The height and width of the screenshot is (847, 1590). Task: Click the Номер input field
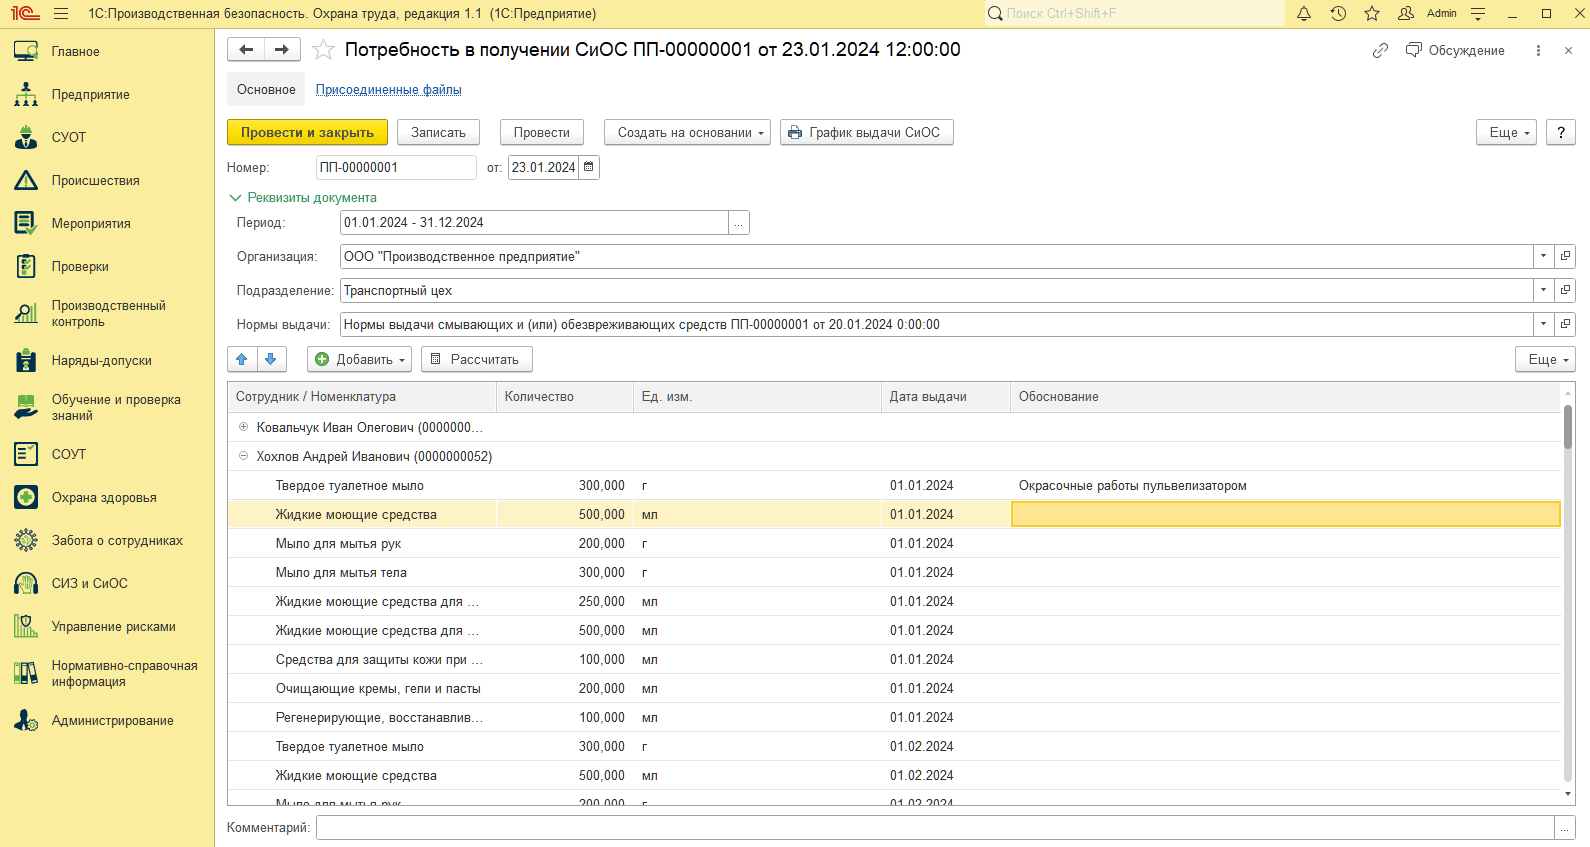pyautogui.click(x=396, y=167)
